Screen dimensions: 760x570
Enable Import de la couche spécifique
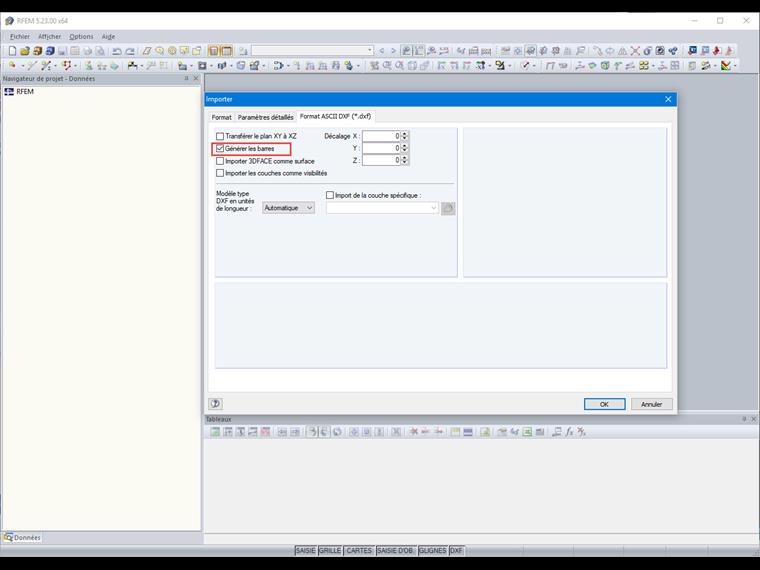[x=330, y=195]
